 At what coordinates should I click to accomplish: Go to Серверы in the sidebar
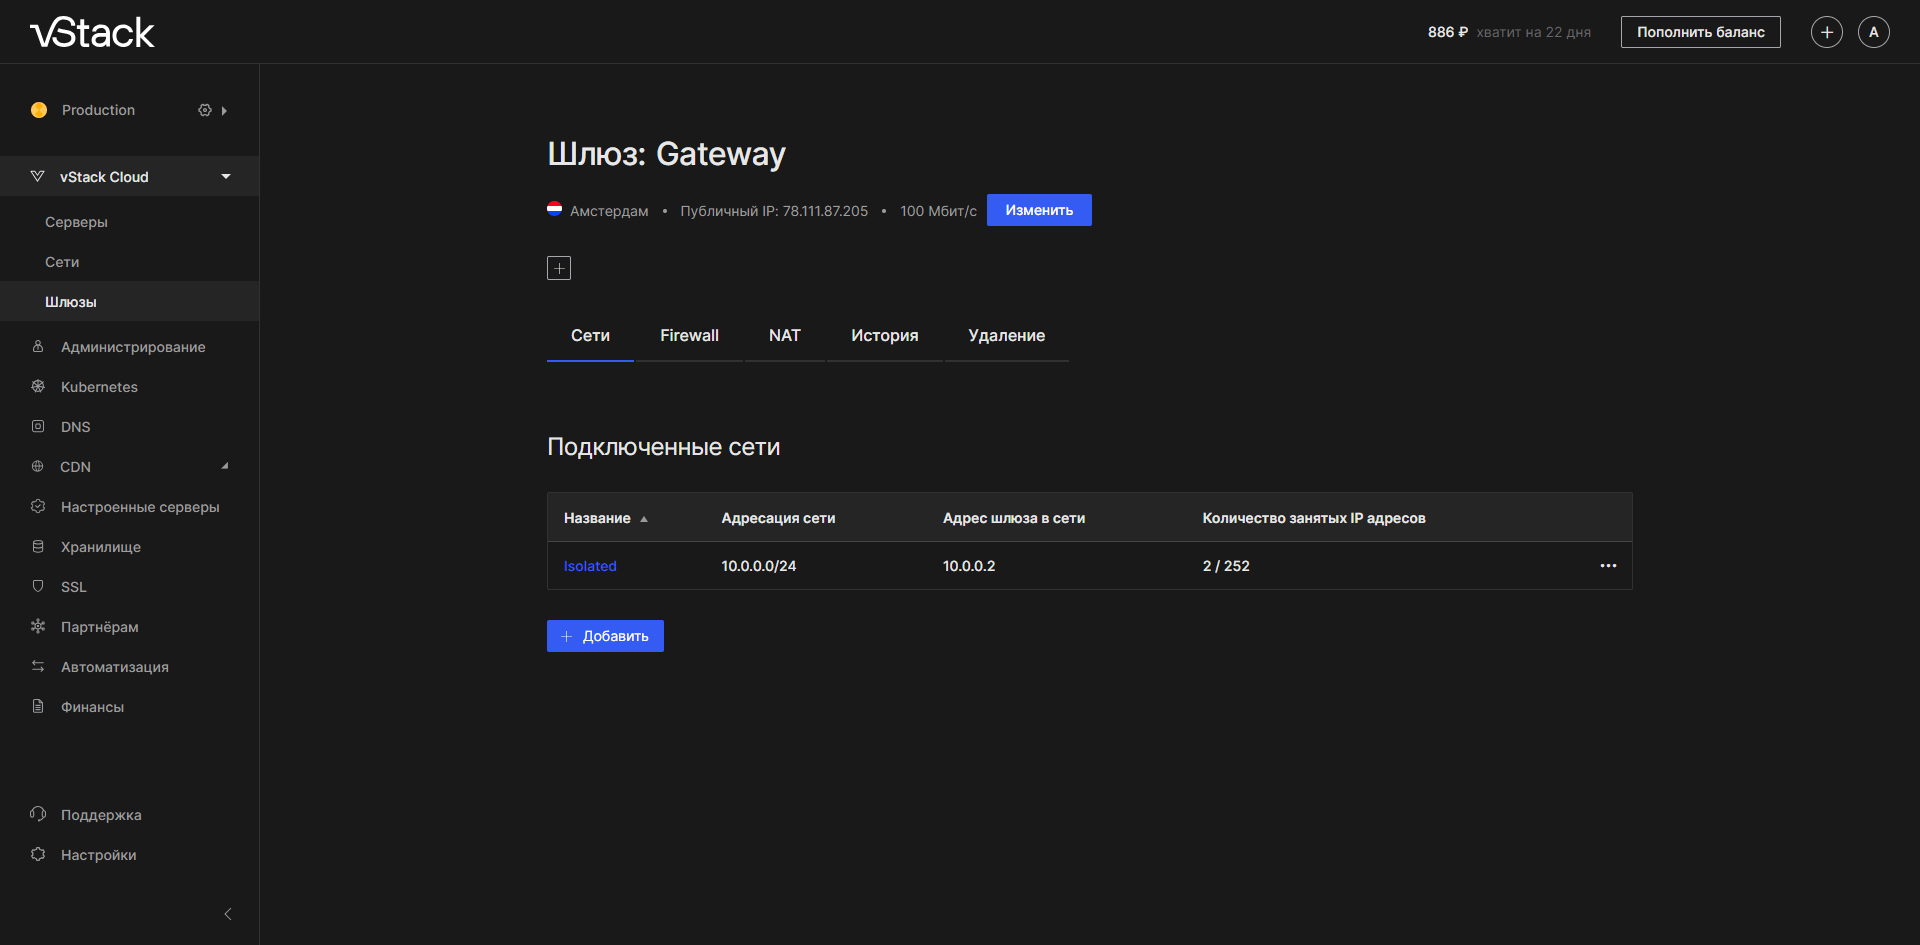click(76, 222)
